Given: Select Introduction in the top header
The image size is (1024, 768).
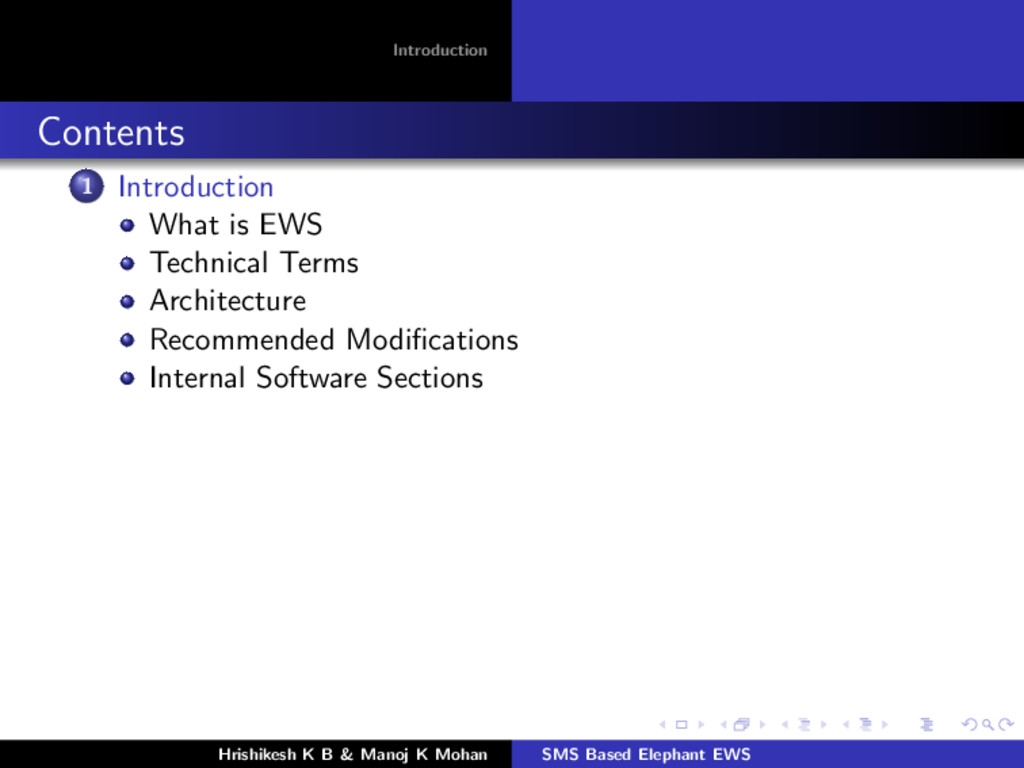Looking at the screenshot, I should 440,50.
